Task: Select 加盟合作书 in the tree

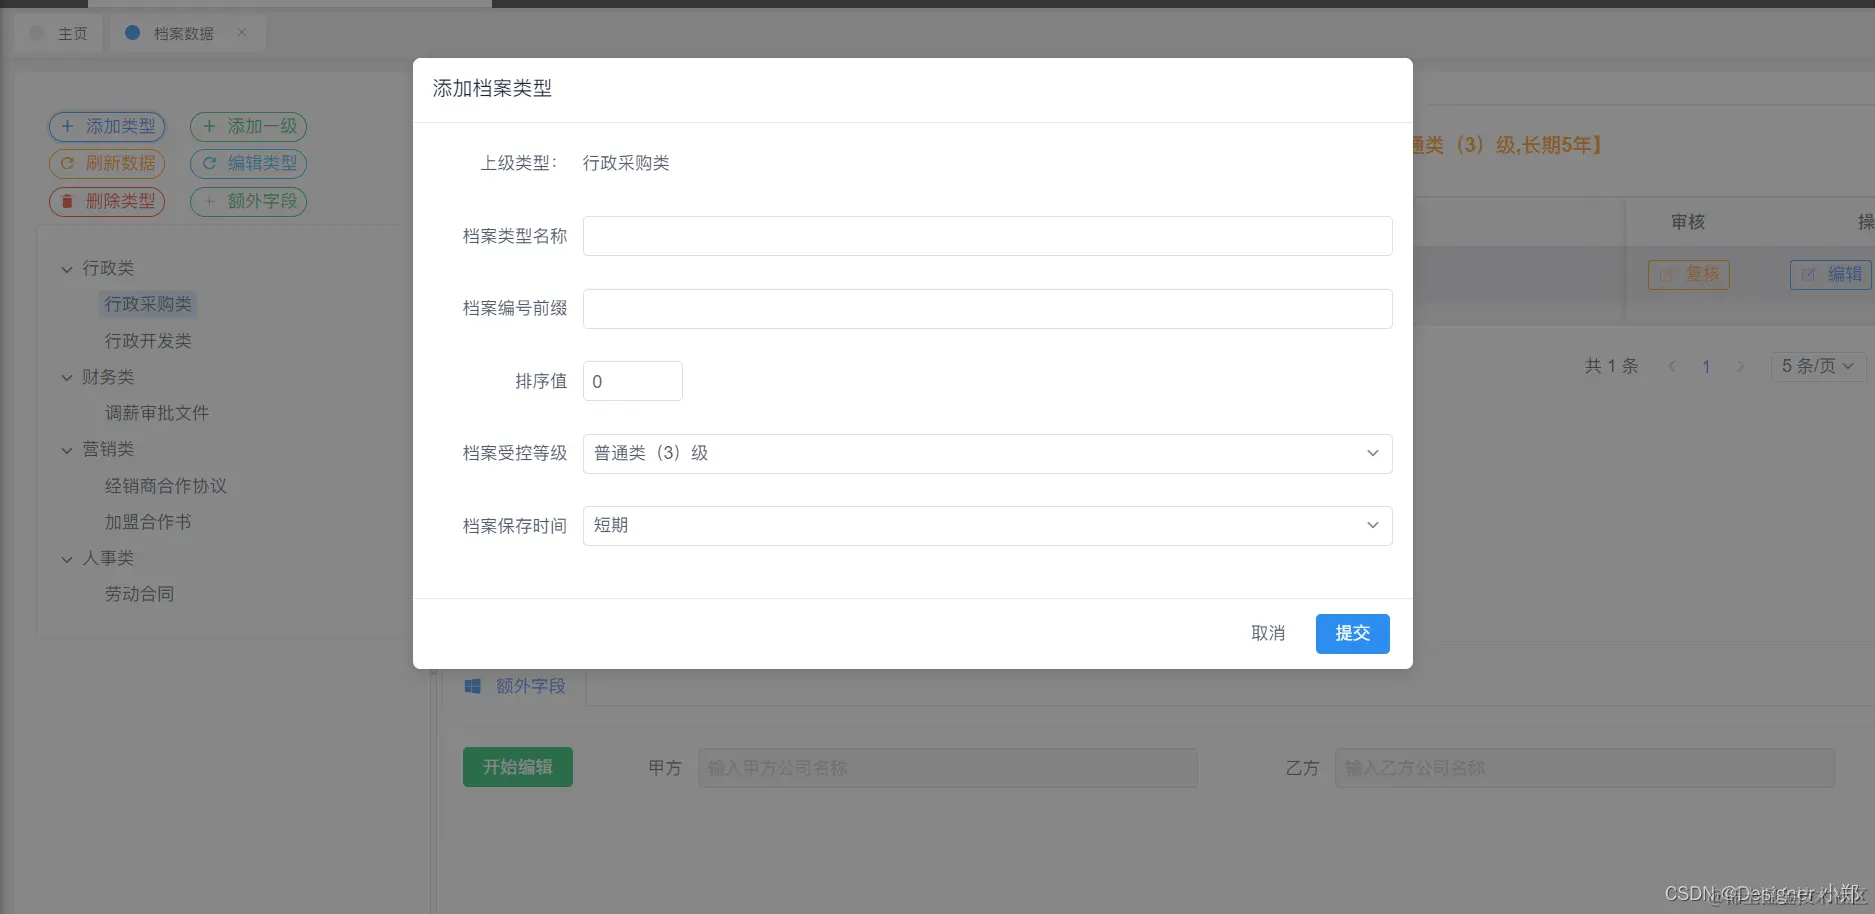Action: (148, 522)
